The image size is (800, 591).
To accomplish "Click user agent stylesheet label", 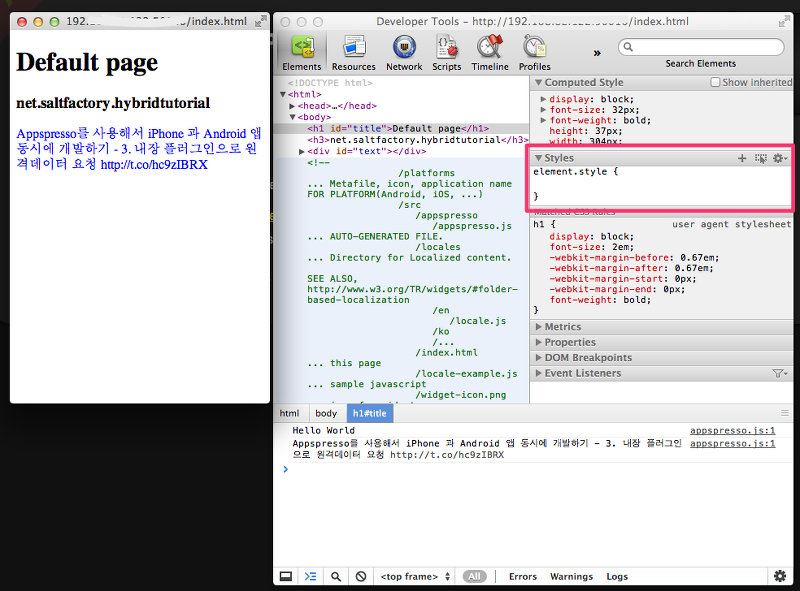I will pyautogui.click(x=731, y=224).
